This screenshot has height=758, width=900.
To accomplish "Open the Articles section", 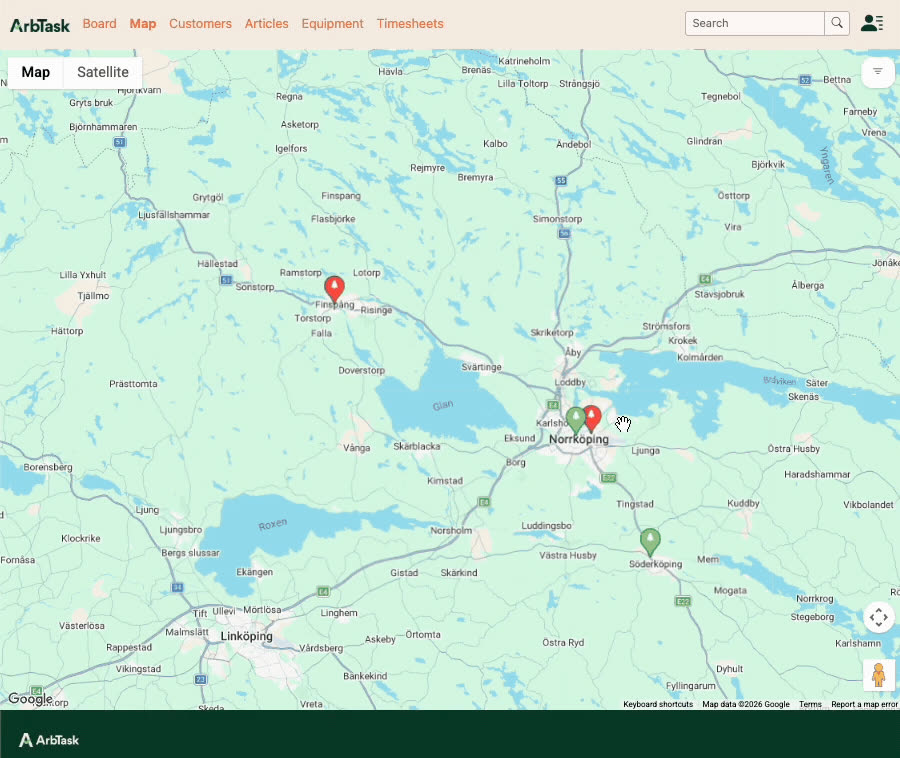I will coord(266,24).
